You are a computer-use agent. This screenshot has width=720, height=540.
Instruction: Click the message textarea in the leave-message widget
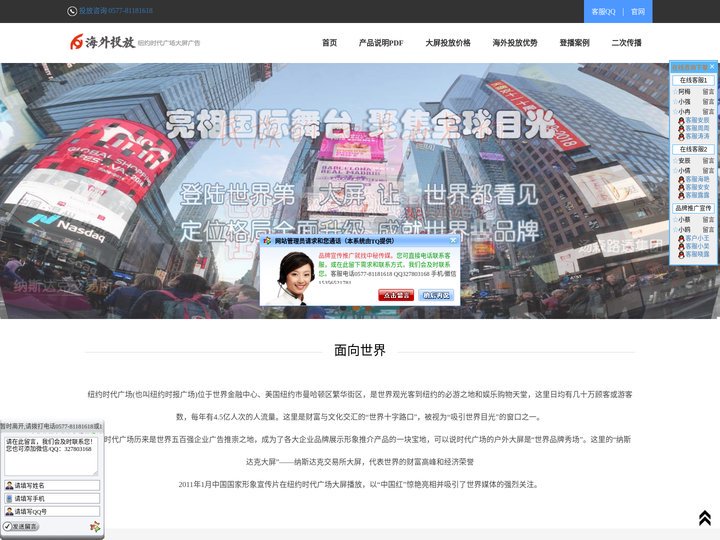click(51, 456)
